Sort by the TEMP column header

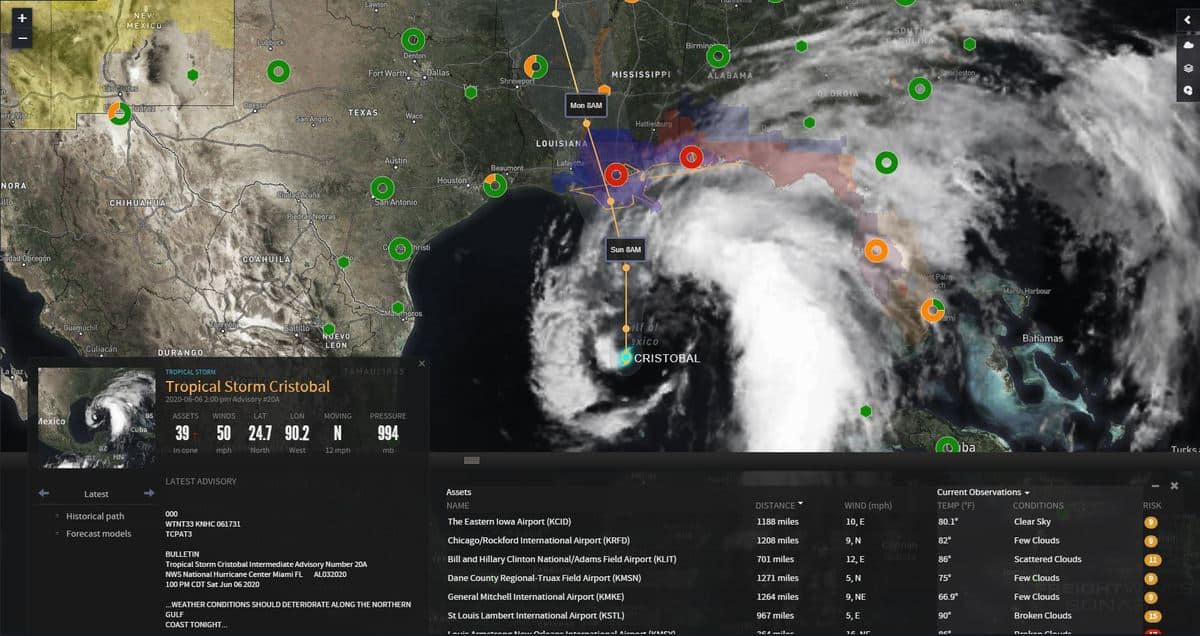click(x=954, y=505)
